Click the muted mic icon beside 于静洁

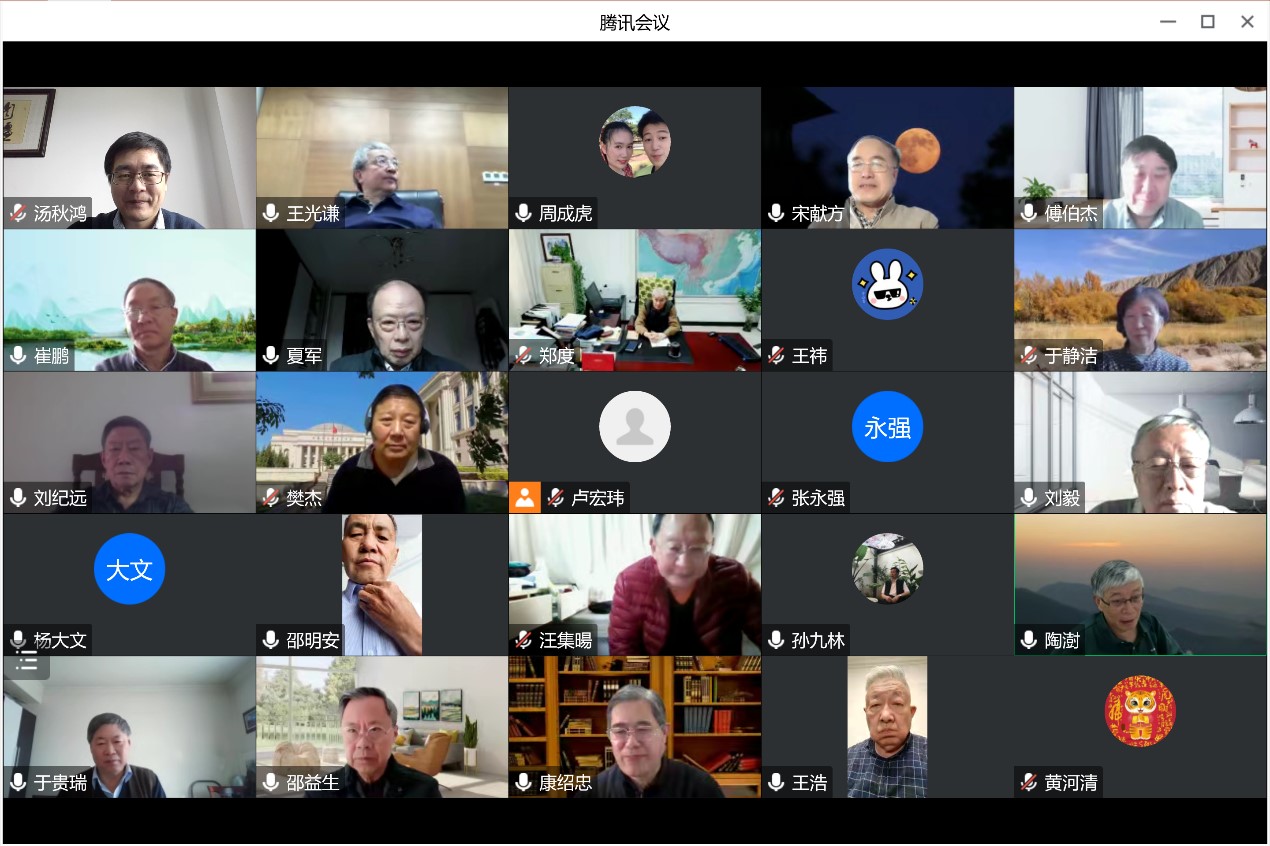click(1029, 355)
